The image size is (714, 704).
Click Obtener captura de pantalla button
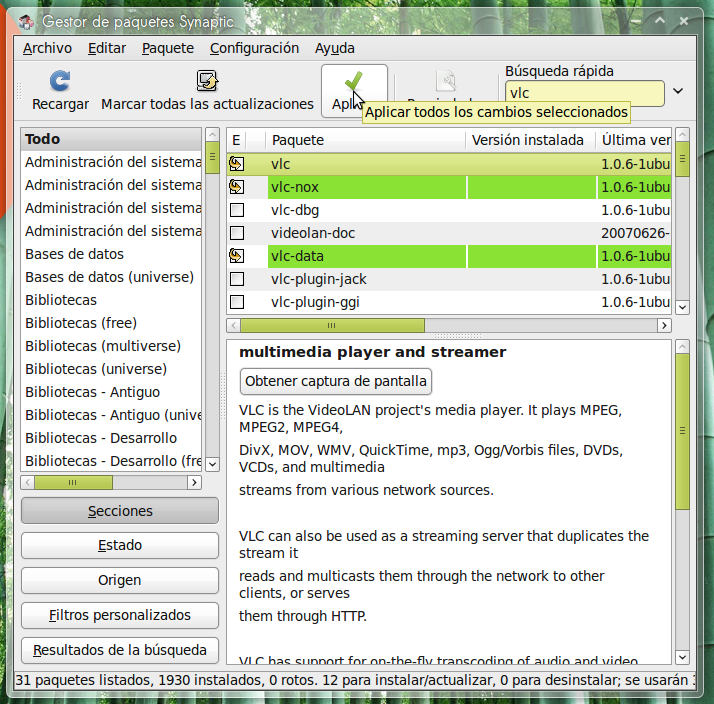point(336,381)
